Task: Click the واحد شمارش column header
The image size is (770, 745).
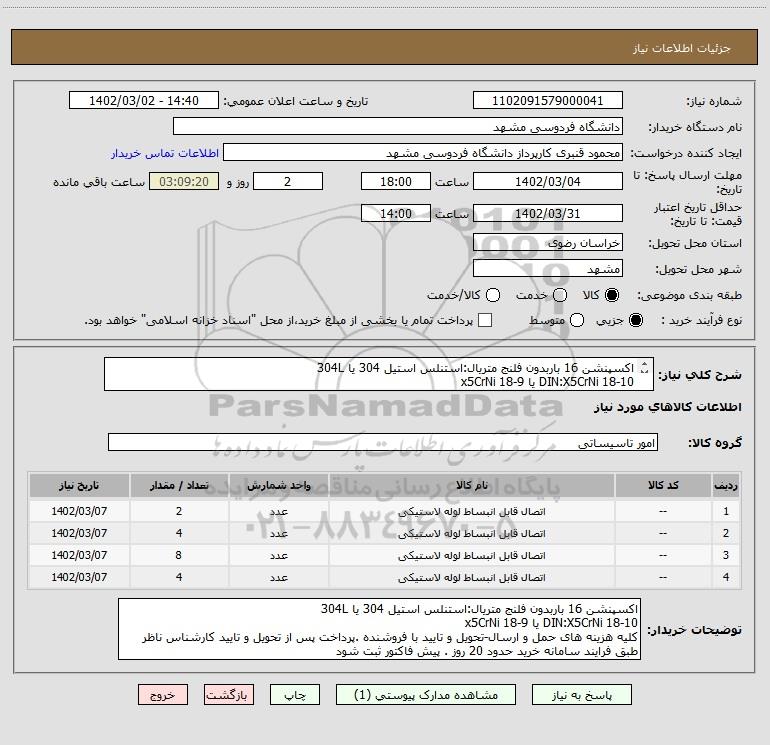Action: (278, 485)
